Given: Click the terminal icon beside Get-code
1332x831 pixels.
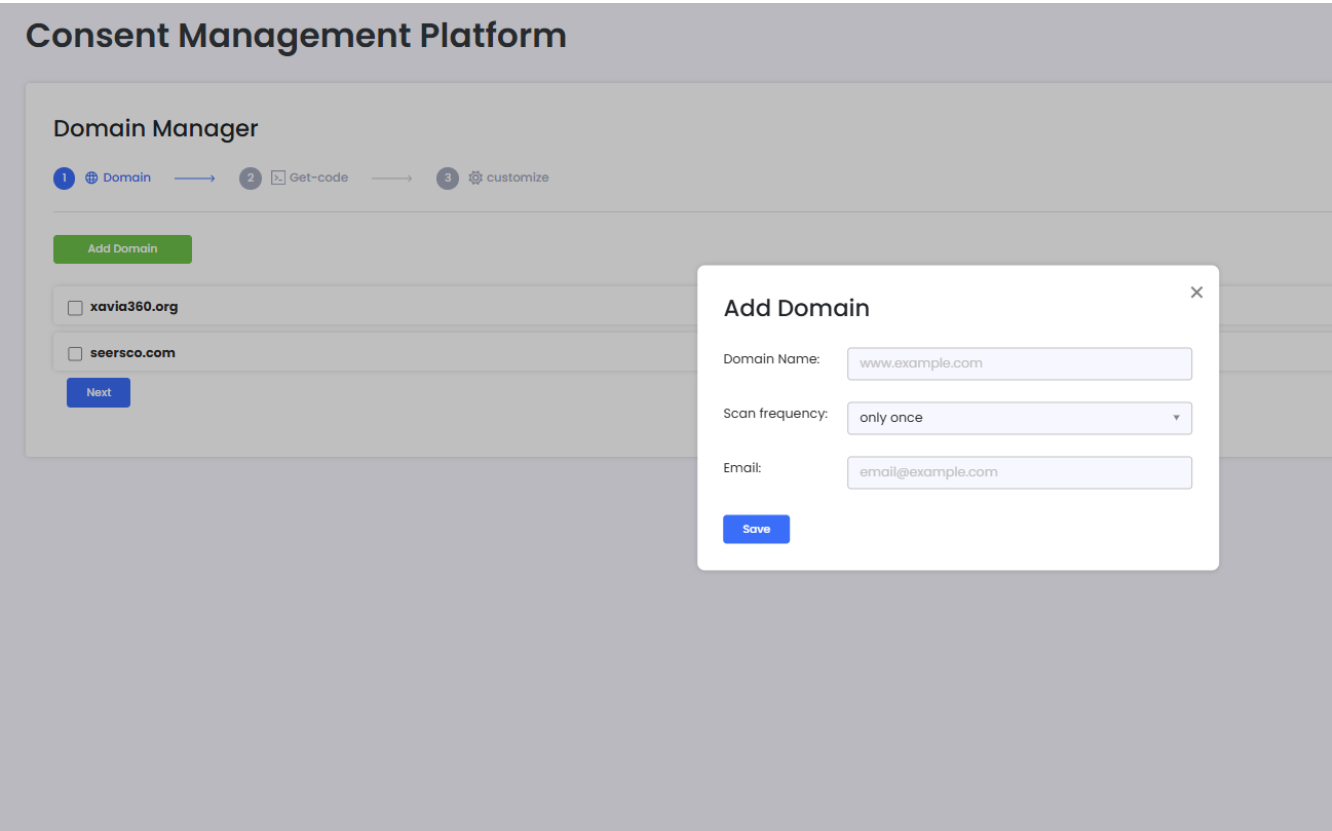Looking at the screenshot, I should click(278, 178).
